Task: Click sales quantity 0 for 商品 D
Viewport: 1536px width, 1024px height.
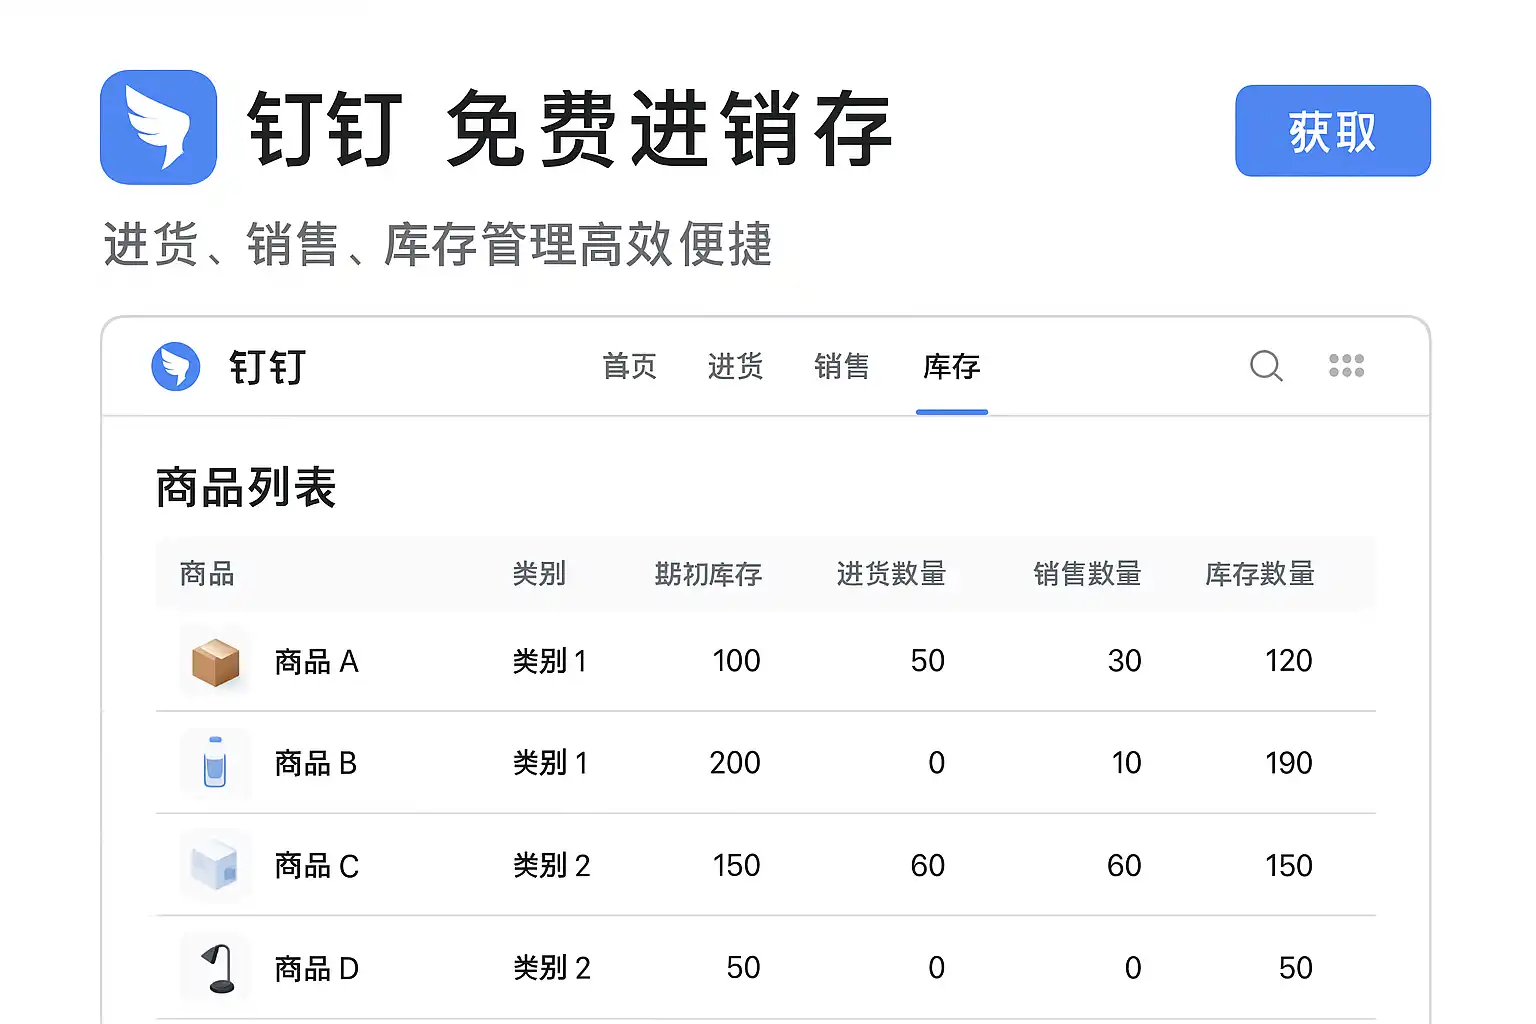Action: click(1133, 968)
